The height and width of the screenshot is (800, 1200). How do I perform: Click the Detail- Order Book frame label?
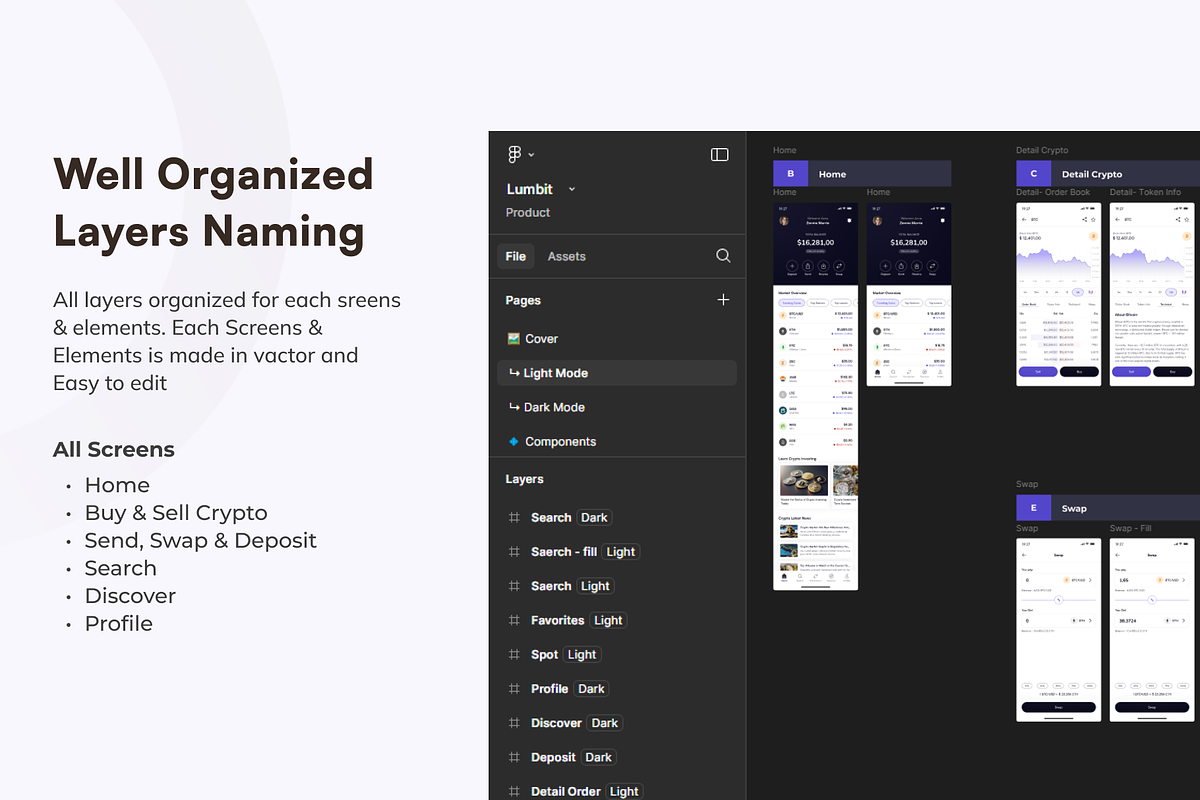point(1053,192)
